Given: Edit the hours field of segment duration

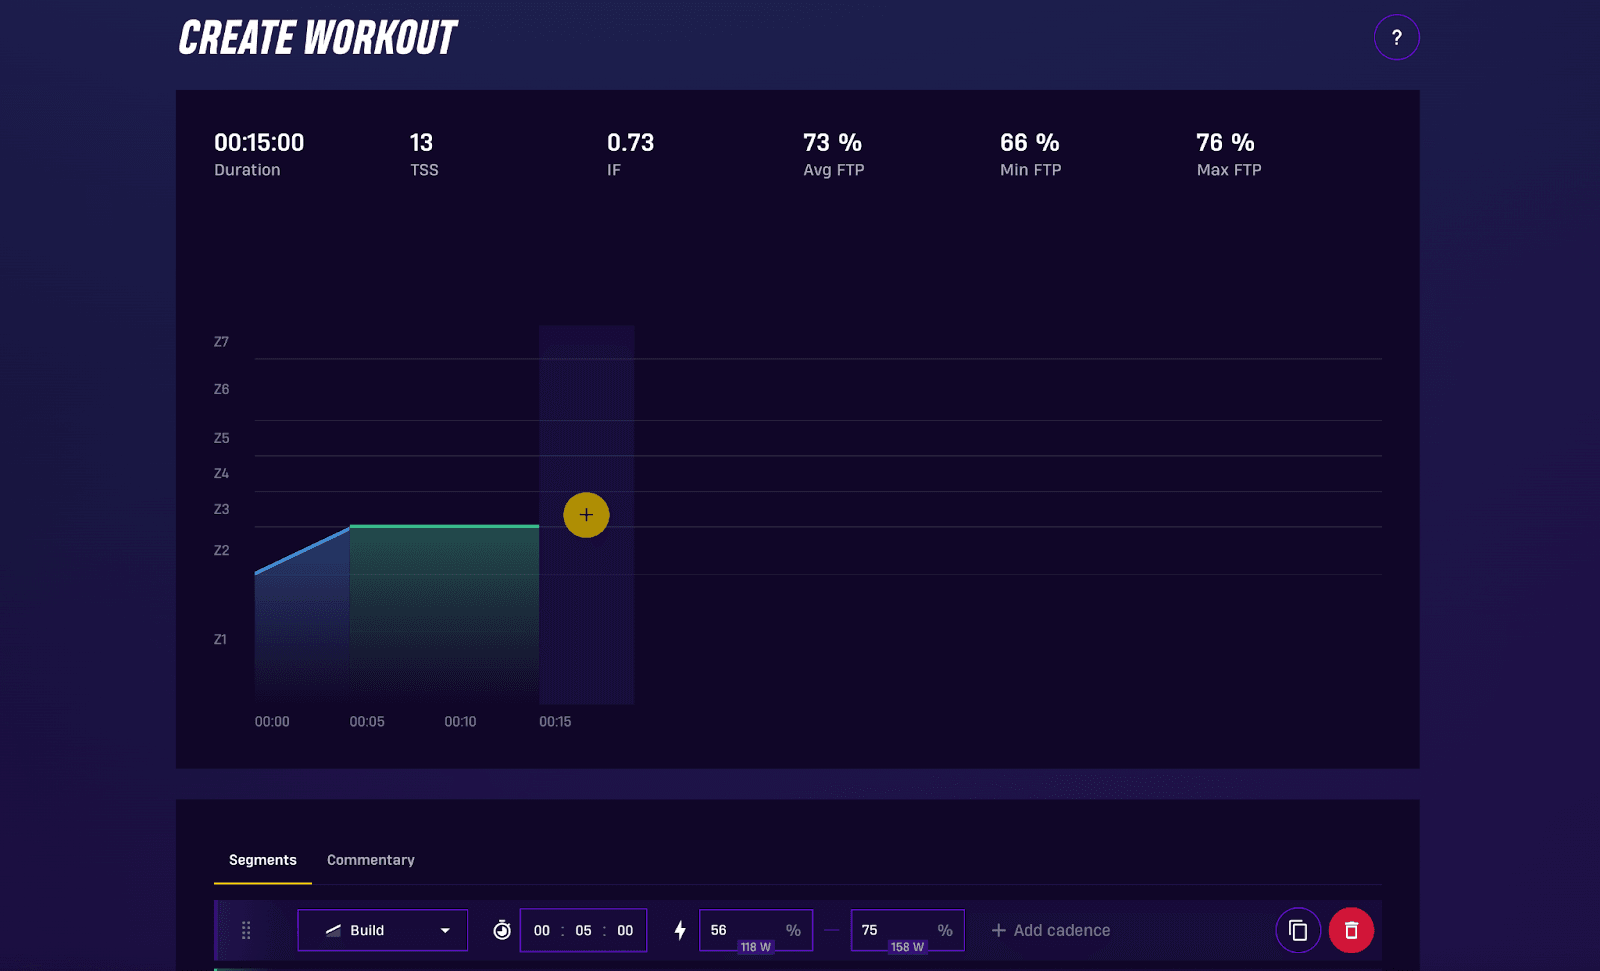Looking at the screenshot, I should 542,930.
